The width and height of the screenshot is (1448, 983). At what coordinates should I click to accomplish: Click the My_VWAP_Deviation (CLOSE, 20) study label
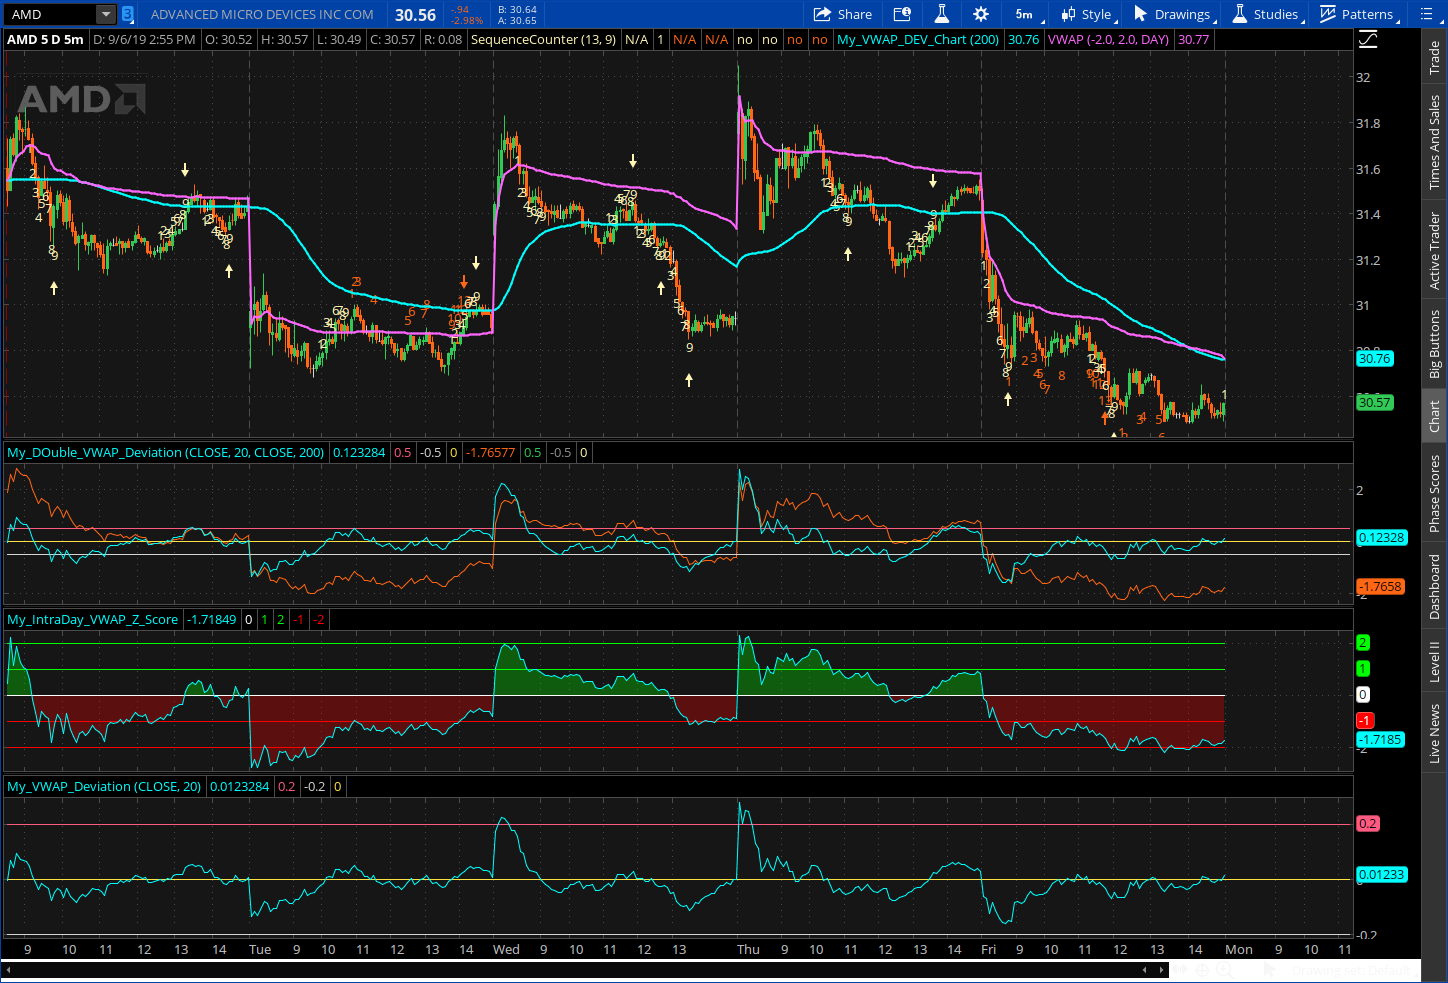(x=104, y=787)
